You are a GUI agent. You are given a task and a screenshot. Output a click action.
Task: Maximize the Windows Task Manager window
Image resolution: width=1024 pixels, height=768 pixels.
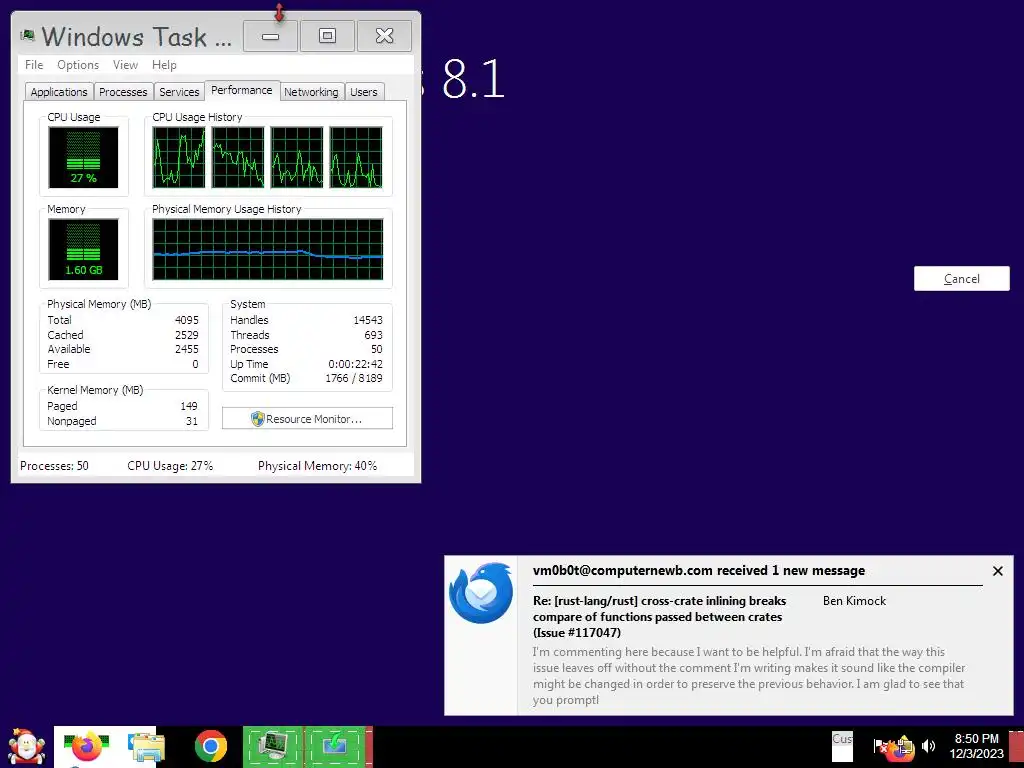pyautogui.click(x=327, y=36)
